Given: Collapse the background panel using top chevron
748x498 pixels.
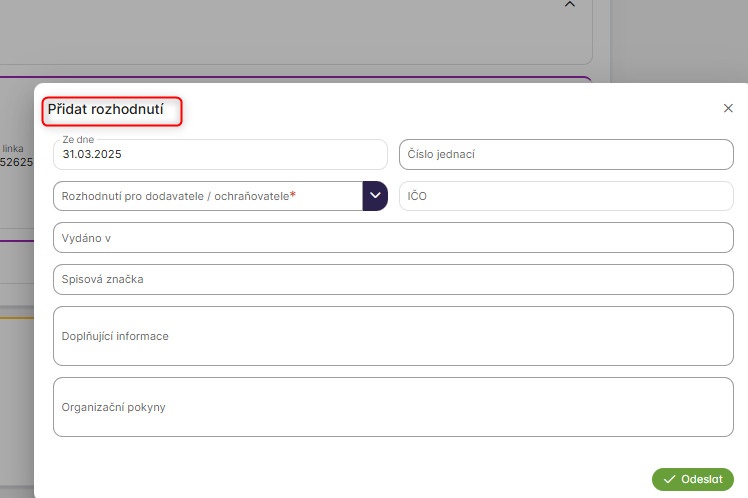Looking at the screenshot, I should [x=570, y=5].
